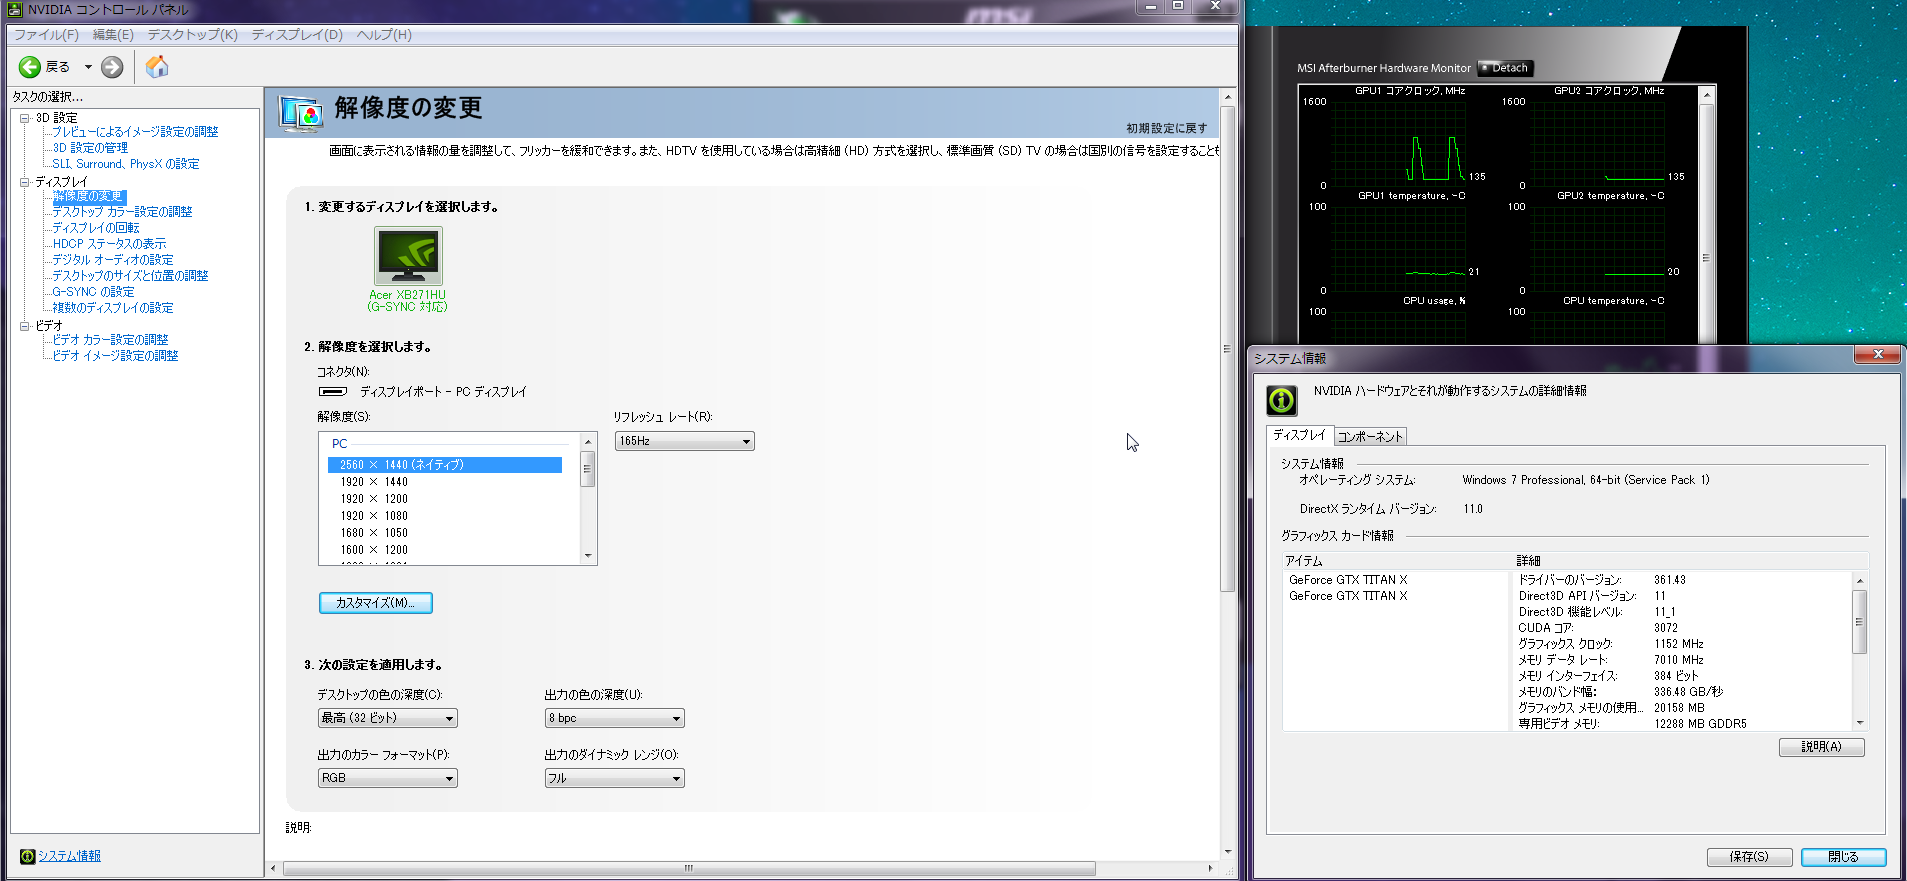Open the ヘルプ(H) menu

click(x=385, y=35)
